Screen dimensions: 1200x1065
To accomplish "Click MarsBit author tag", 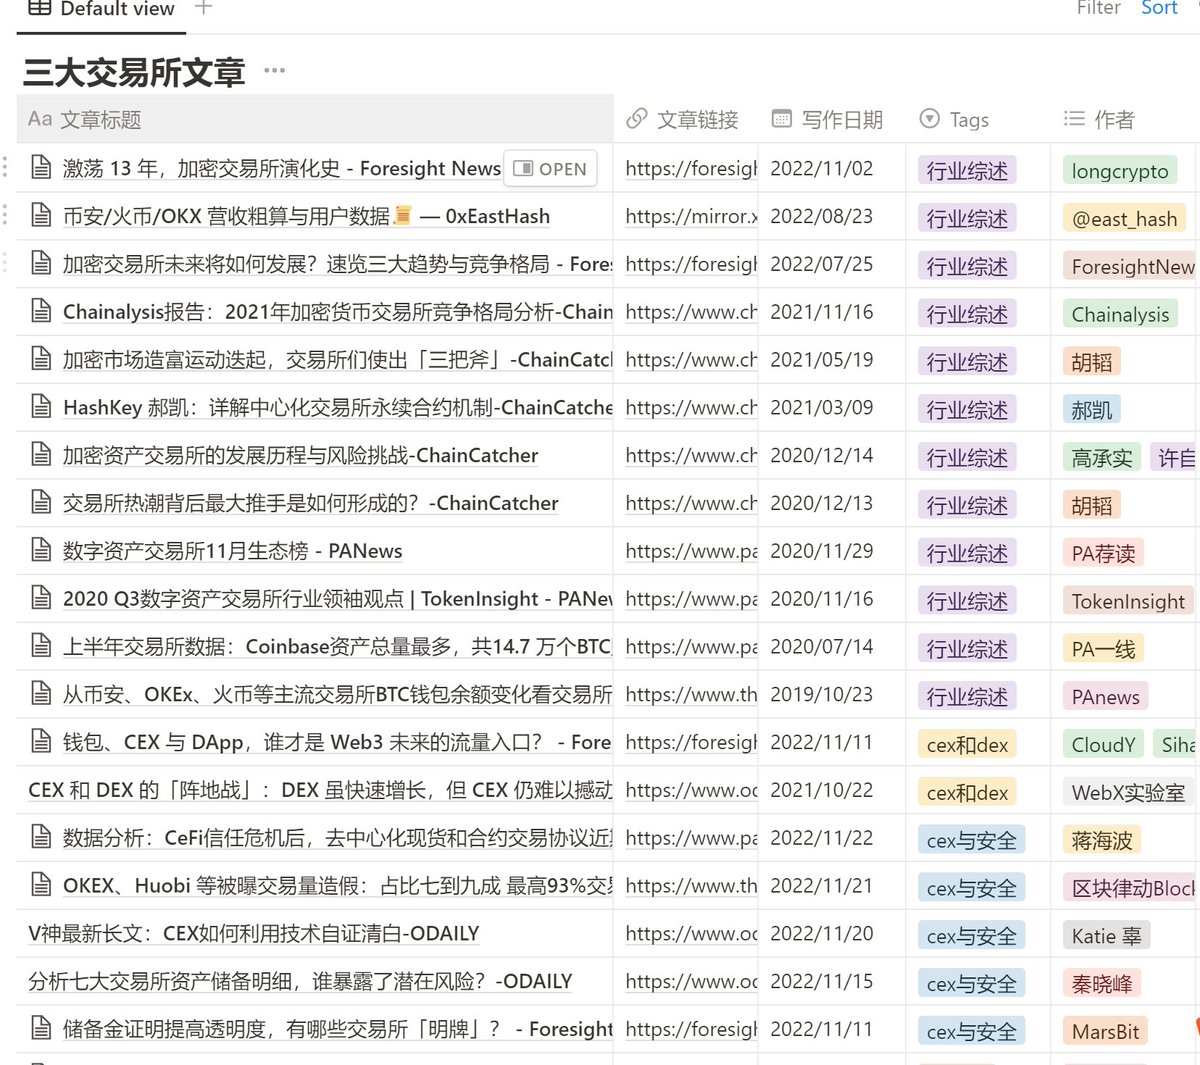I will pyautogui.click(x=1105, y=1032).
